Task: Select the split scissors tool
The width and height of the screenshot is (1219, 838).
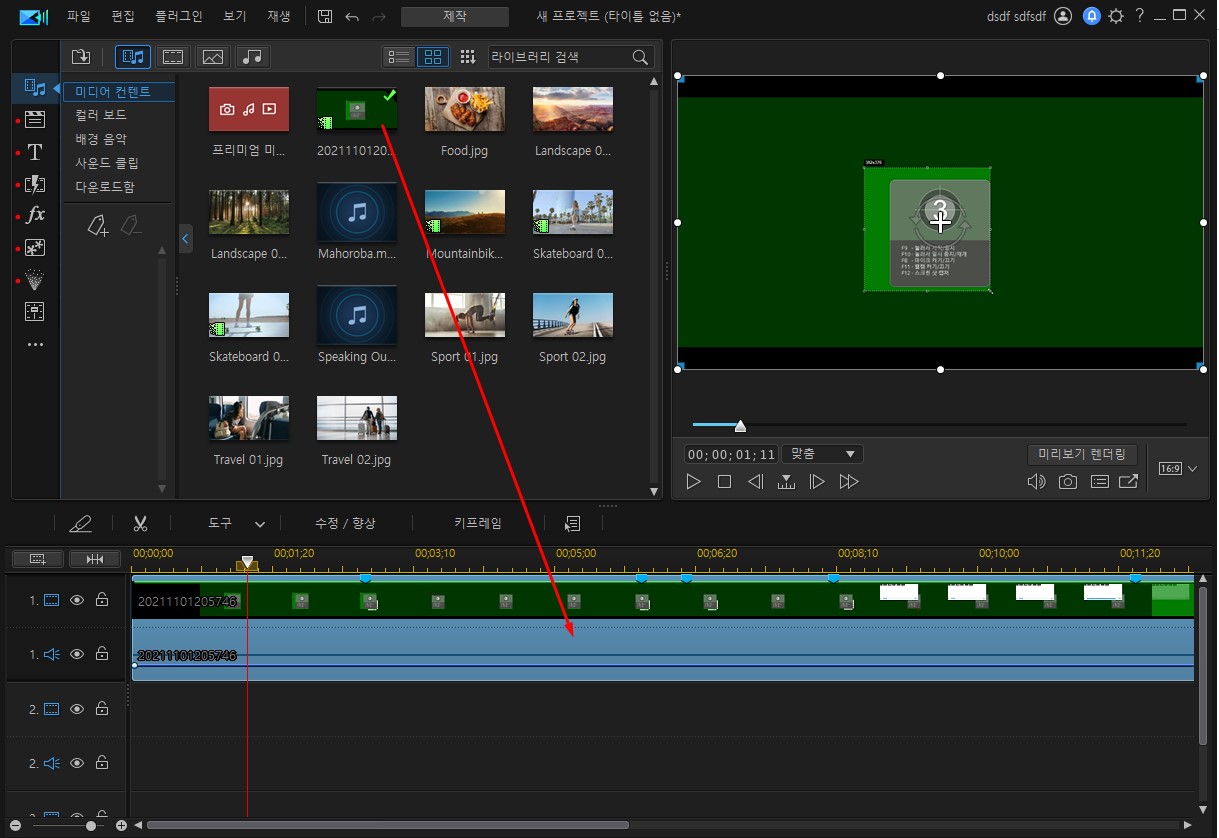Action: coord(140,523)
